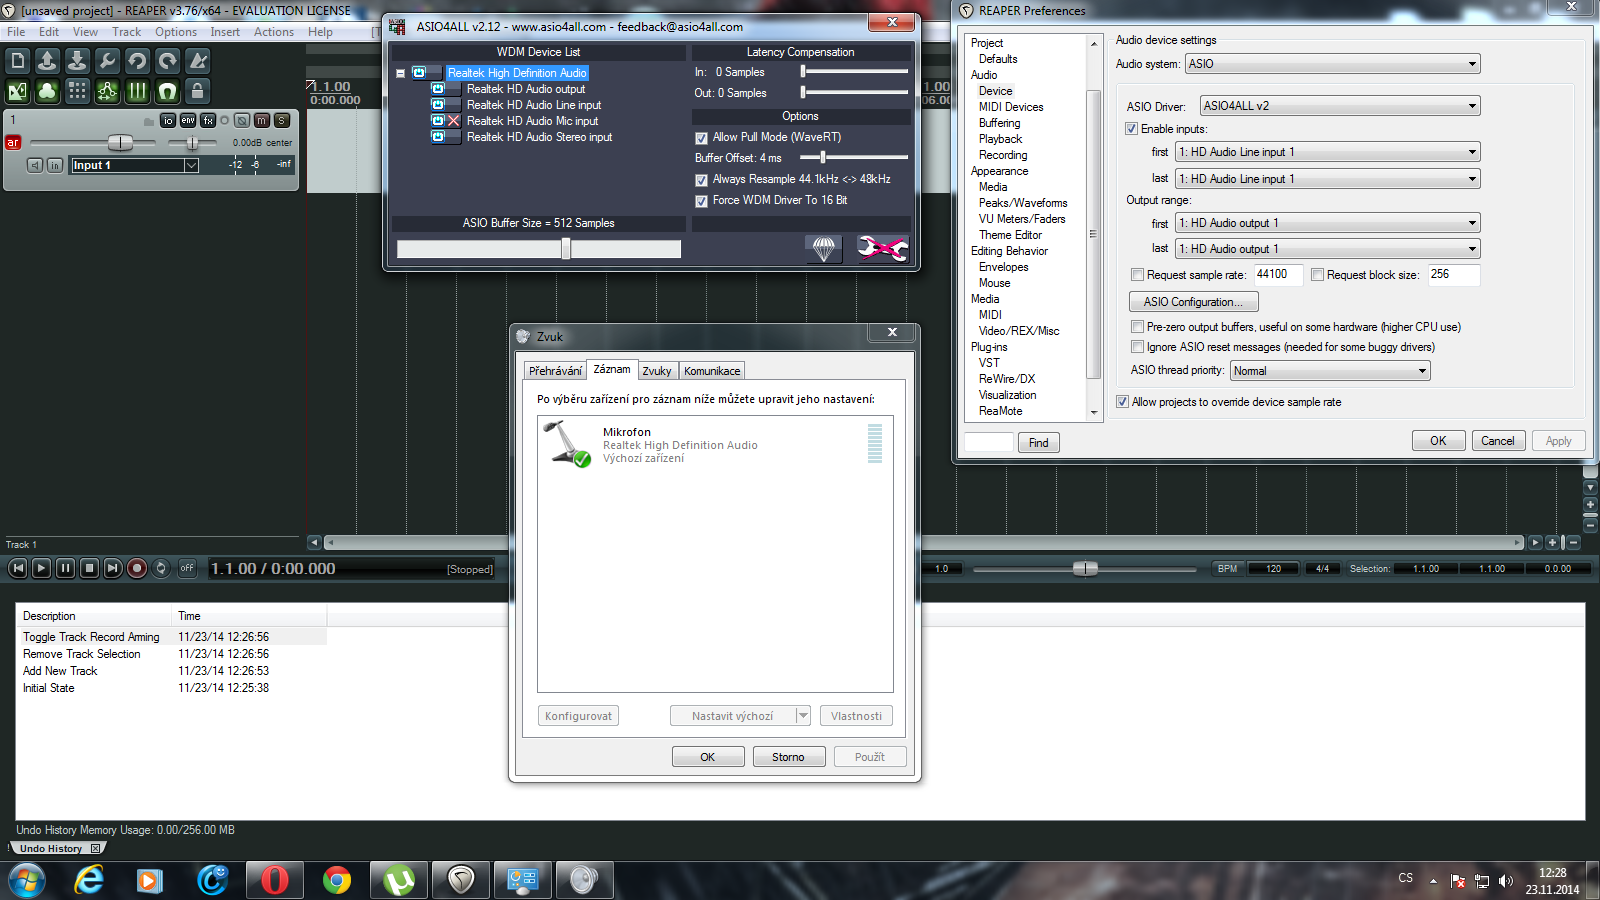
Task: Open the first input 'HD Audio Line input 1' dropdown
Action: pos(1328,152)
